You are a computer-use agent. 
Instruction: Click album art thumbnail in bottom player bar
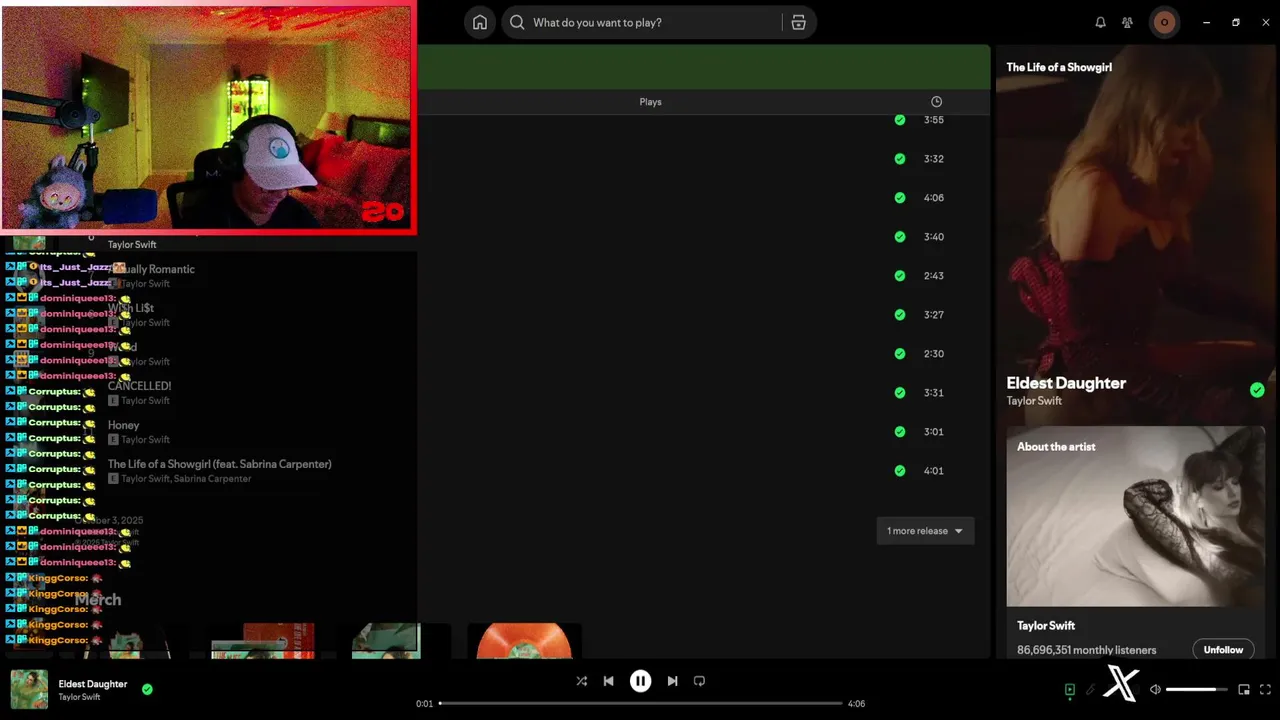[x=29, y=690]
